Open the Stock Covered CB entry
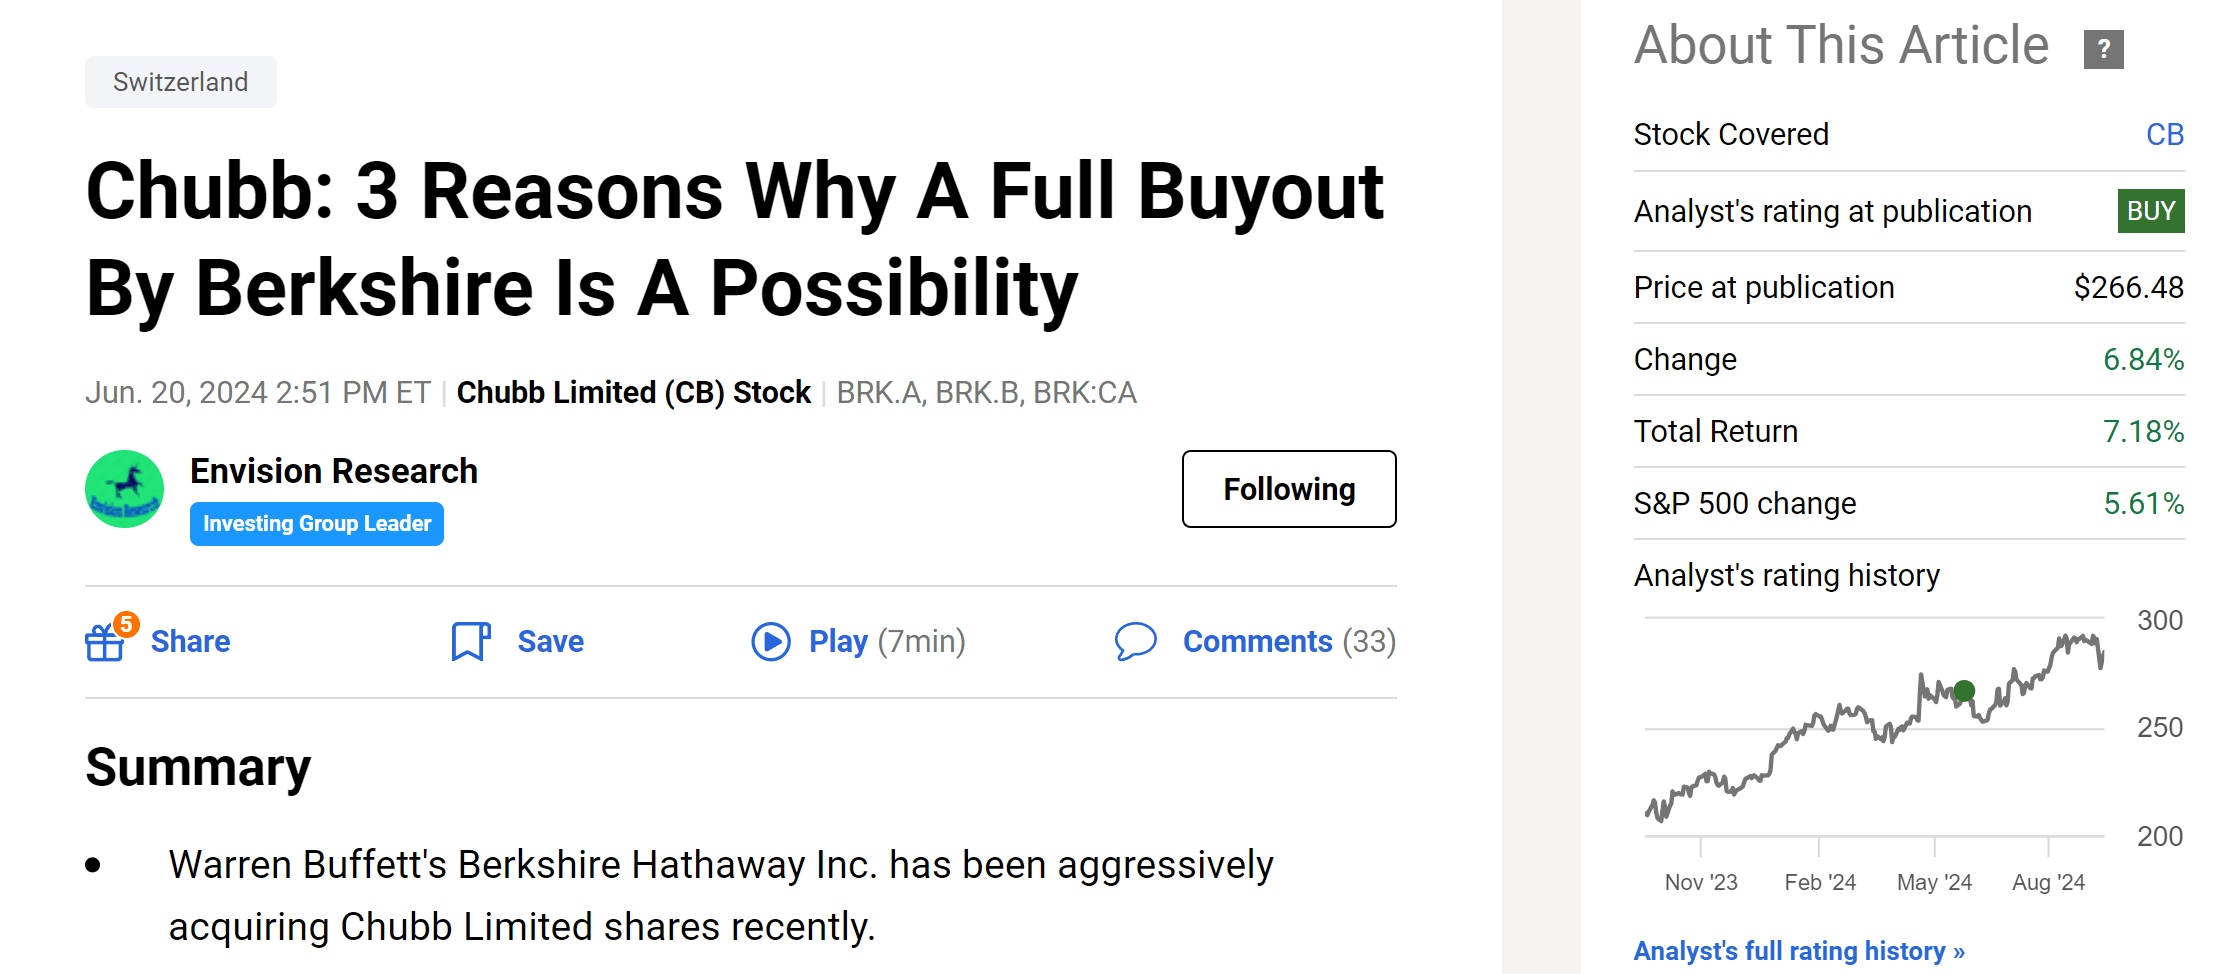Image resolution: width=2236 pixels, height=974 pixels. [2166, 133]
